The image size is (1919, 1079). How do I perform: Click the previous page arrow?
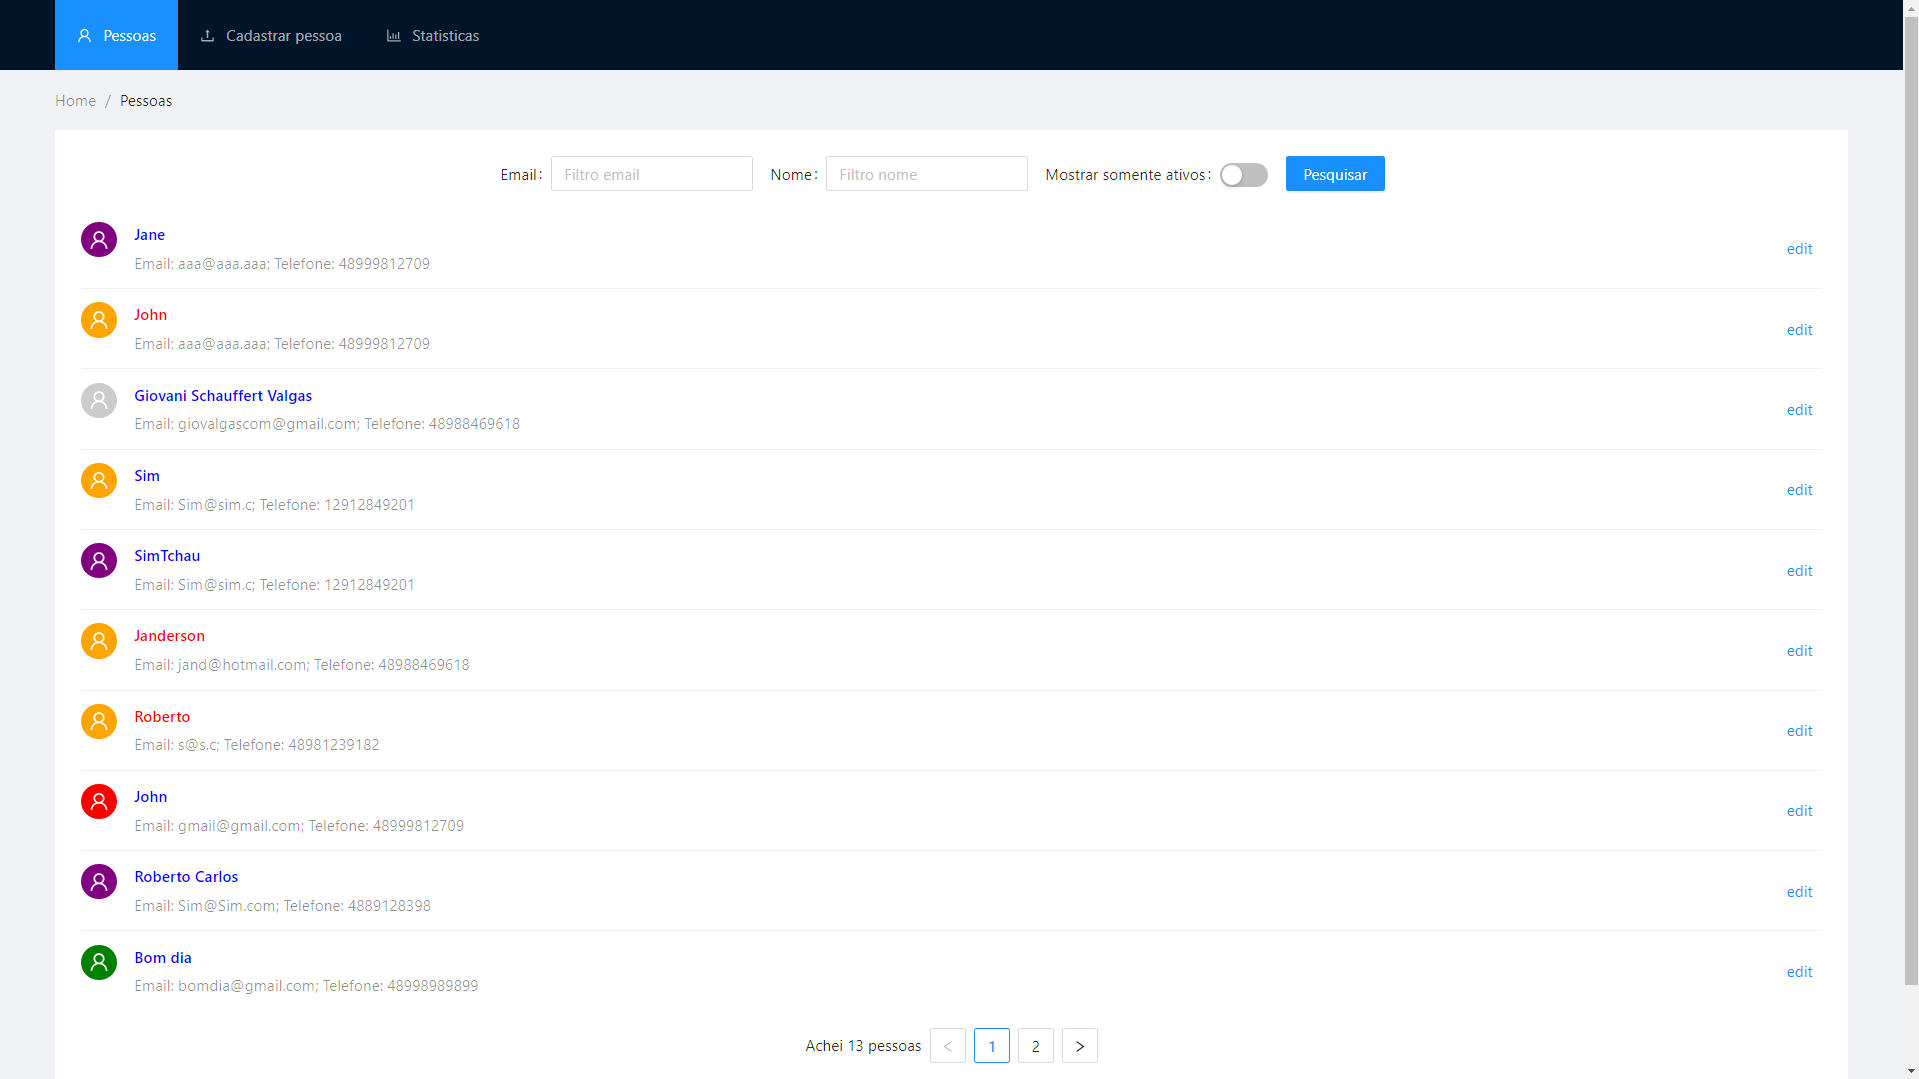point(947,1045)
